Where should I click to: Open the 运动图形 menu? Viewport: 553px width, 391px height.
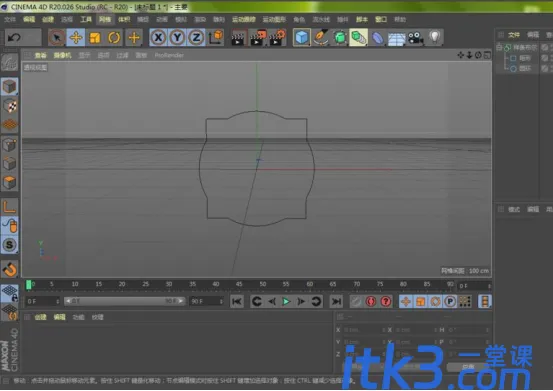274,19
